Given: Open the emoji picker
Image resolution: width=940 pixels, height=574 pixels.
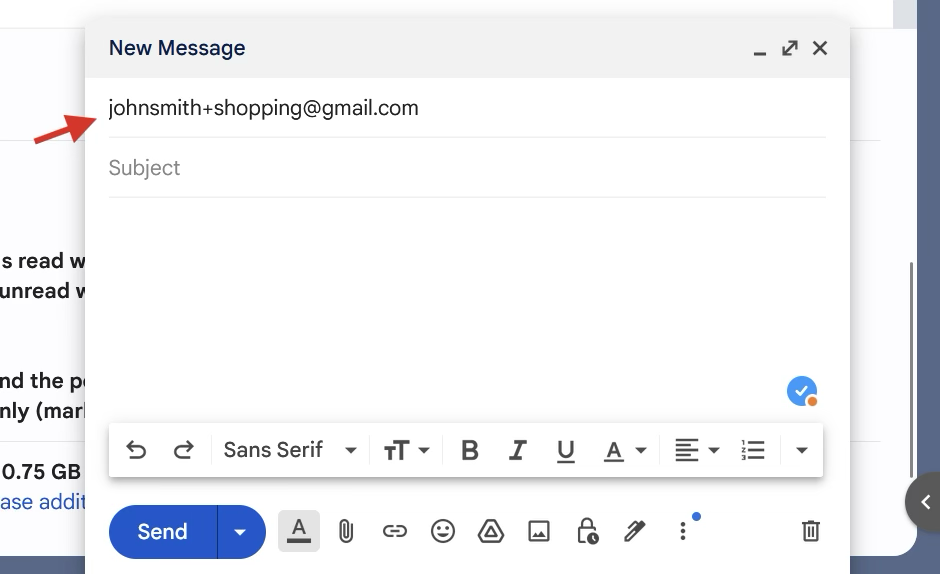Looking at the screenshot, I should pyautogui.click(x=443, y=531).
